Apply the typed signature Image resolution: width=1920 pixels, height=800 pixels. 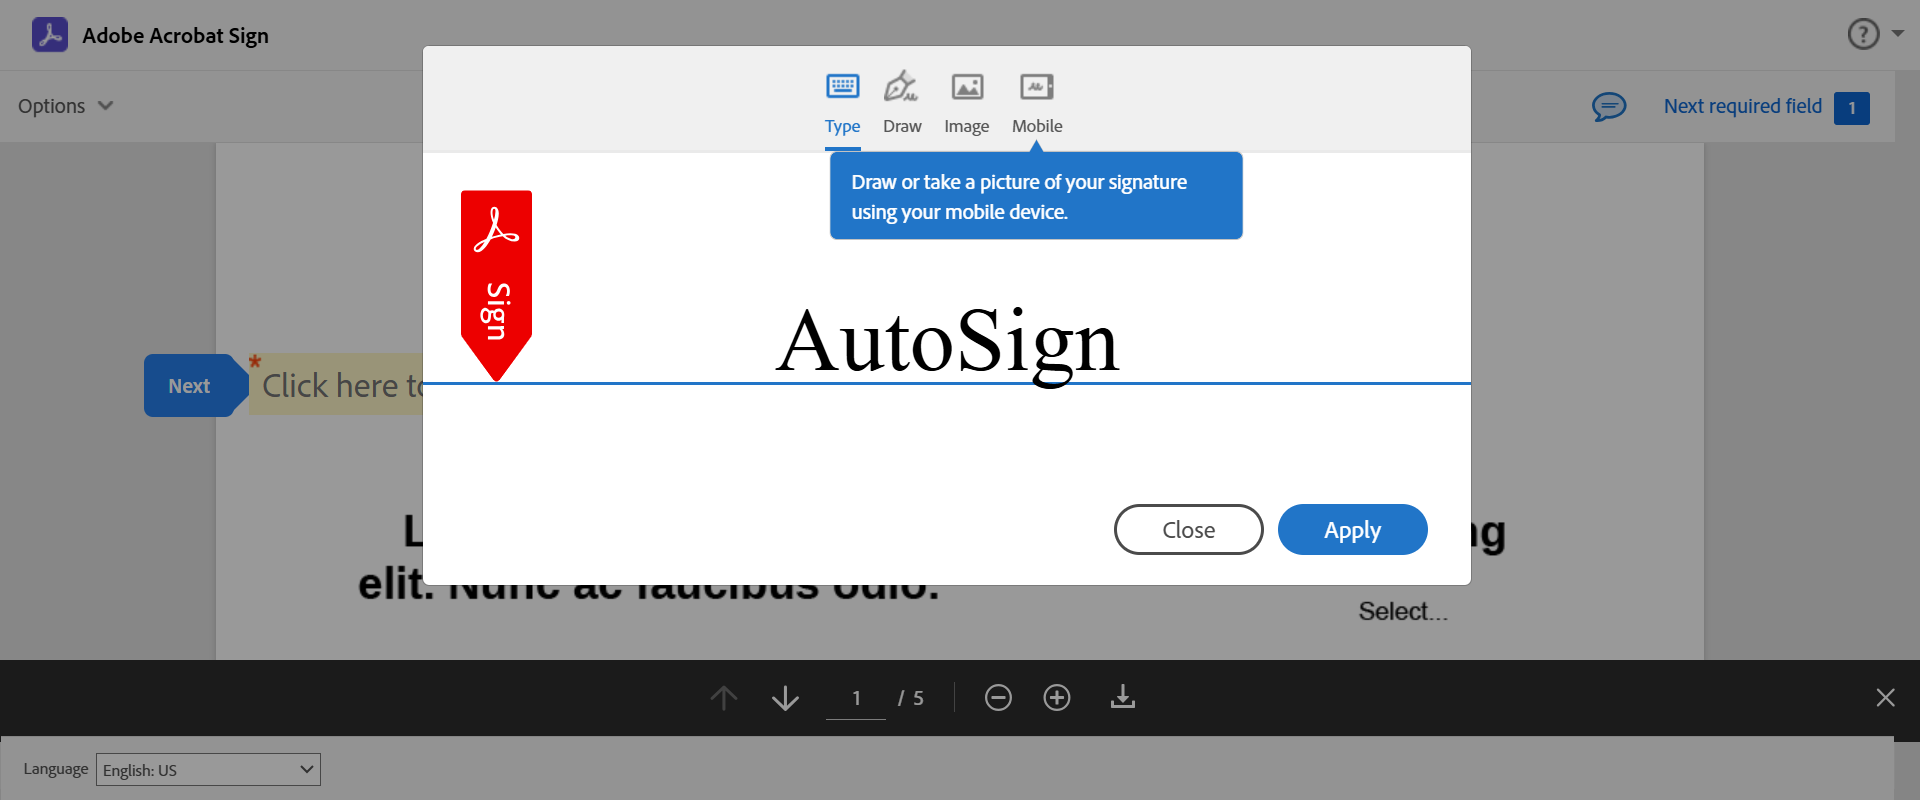1352,529
